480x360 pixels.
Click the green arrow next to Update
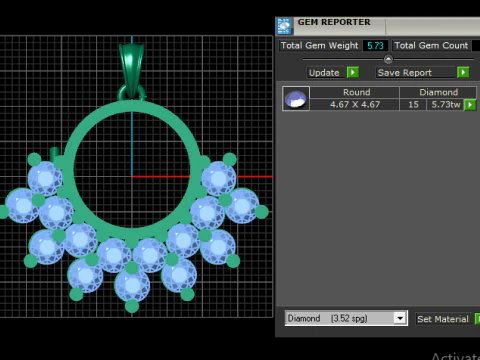pos(353,72)
